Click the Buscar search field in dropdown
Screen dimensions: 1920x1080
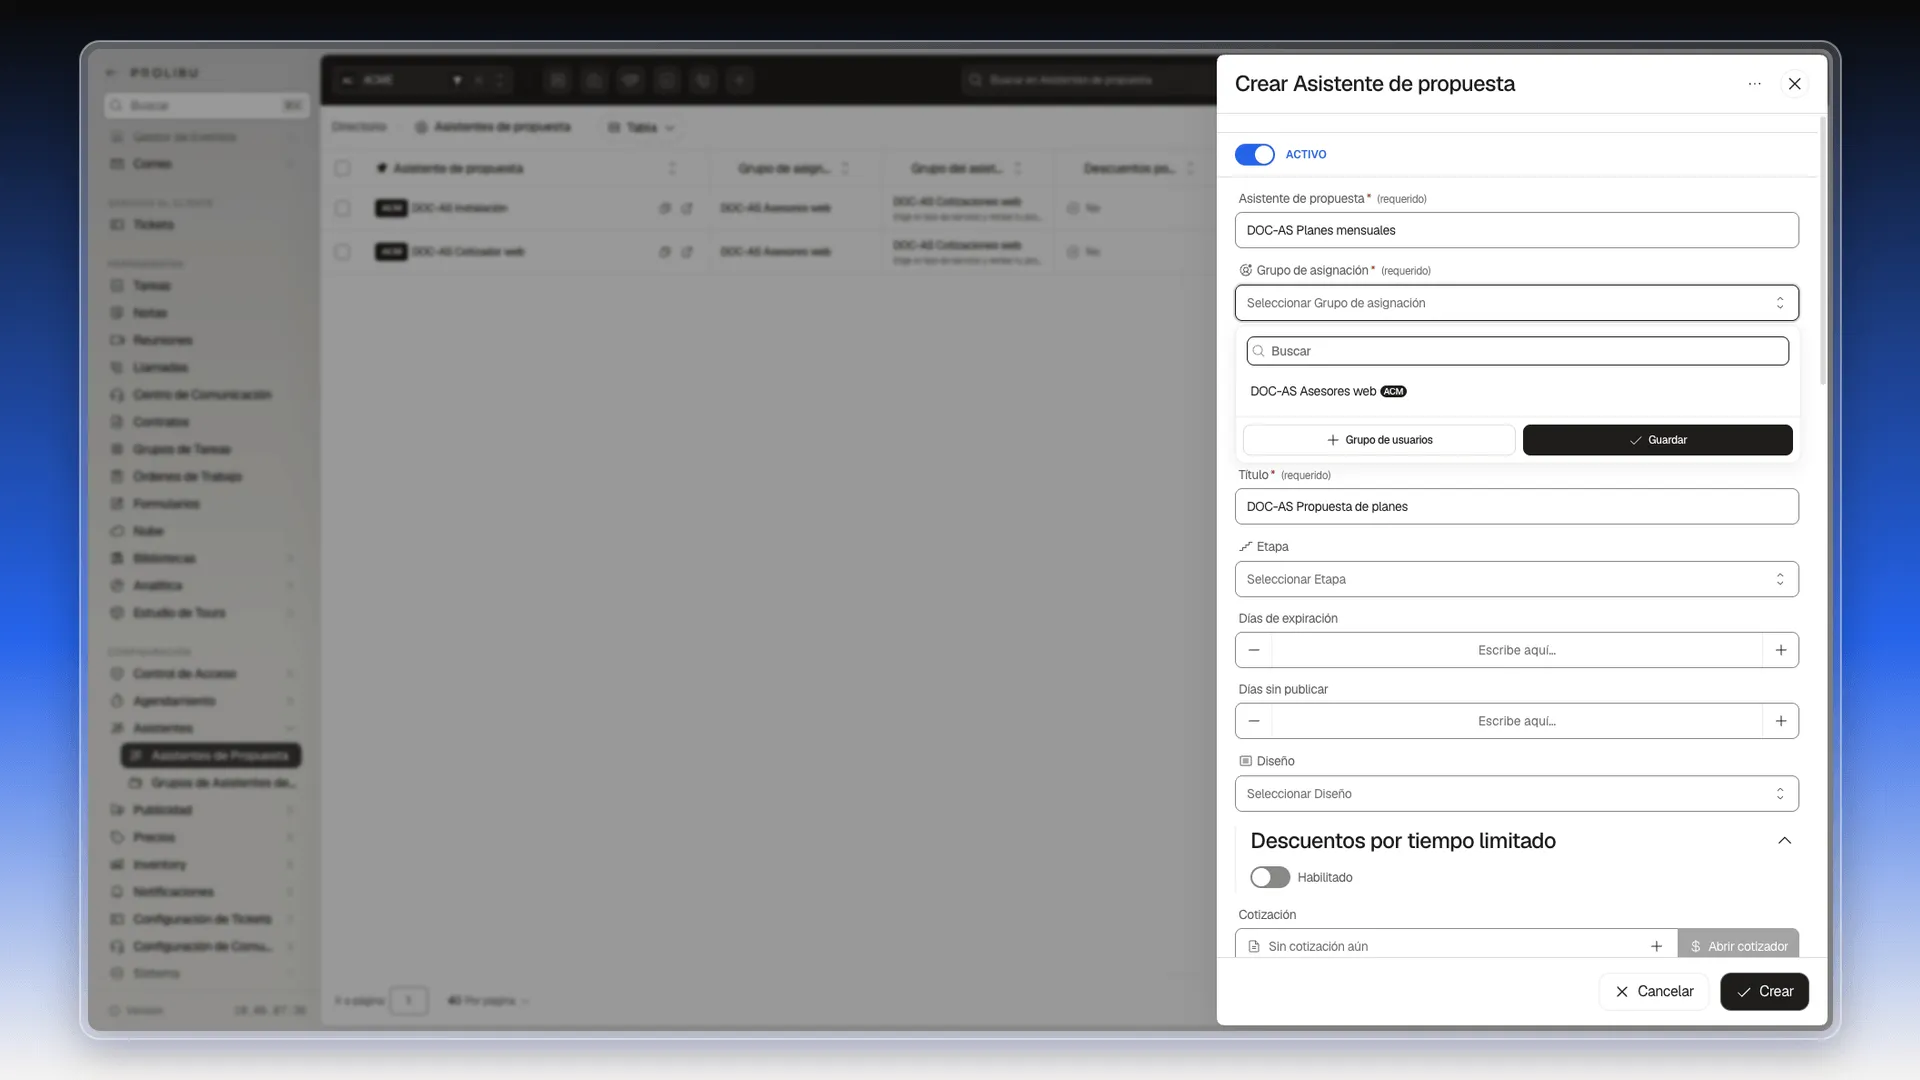point(1517,351)
